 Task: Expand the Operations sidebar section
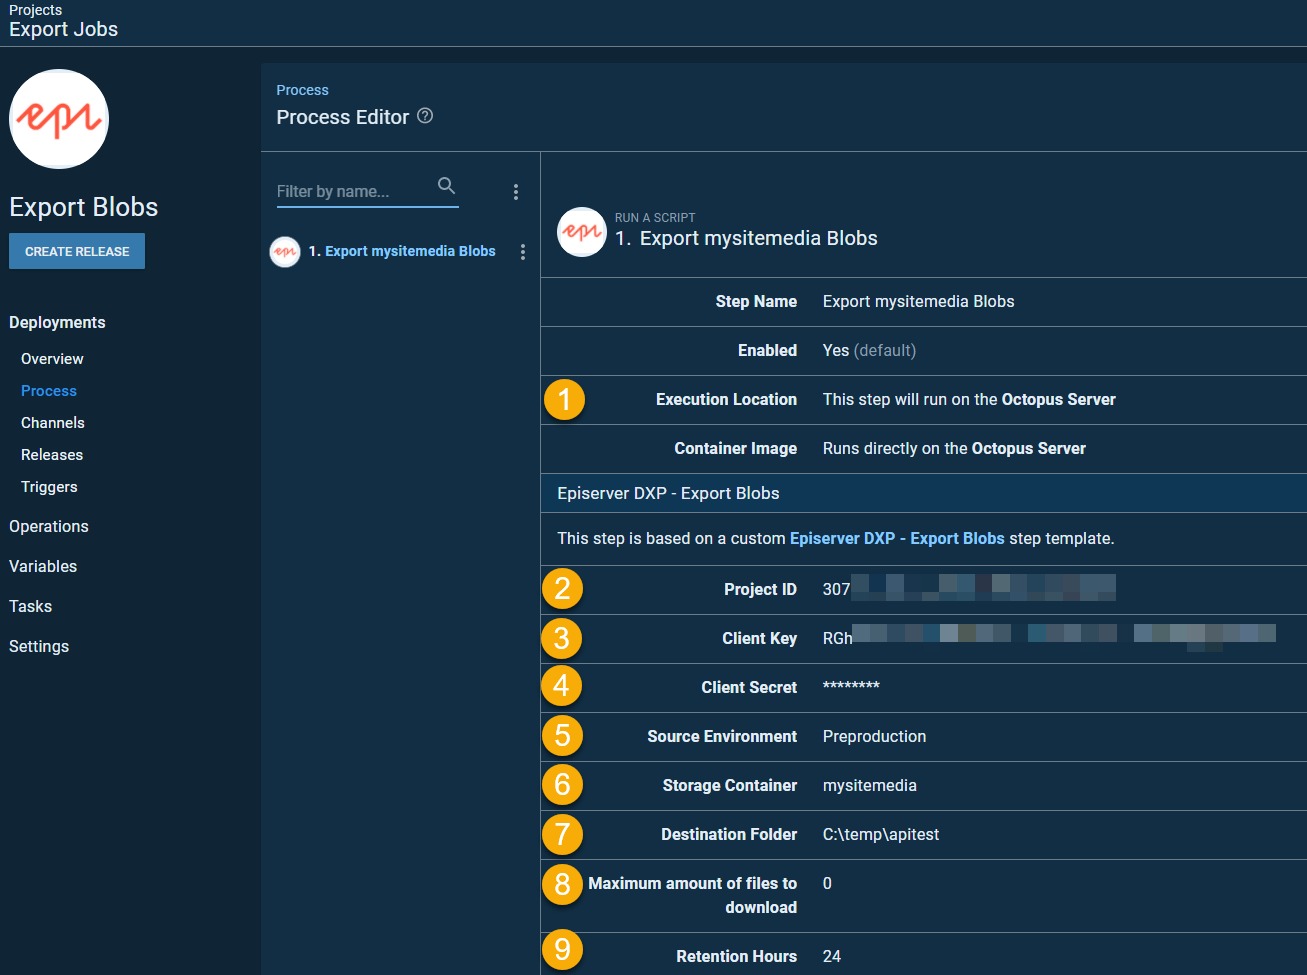[x=49, y=527]
